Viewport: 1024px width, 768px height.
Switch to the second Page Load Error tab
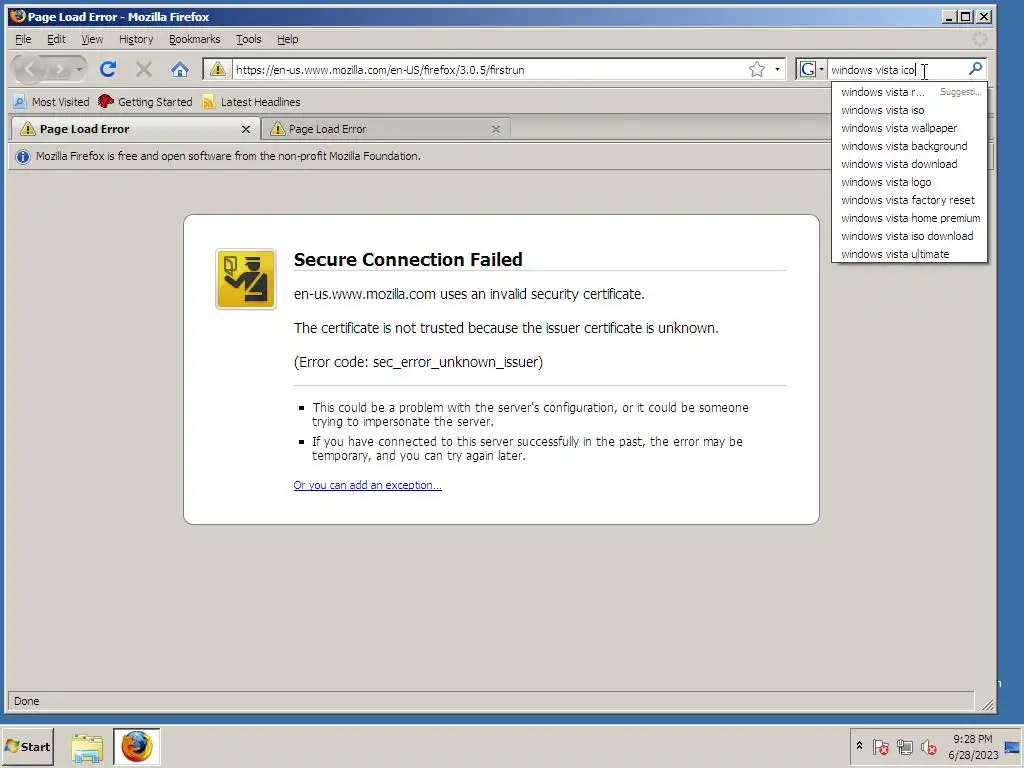(385, 129)
